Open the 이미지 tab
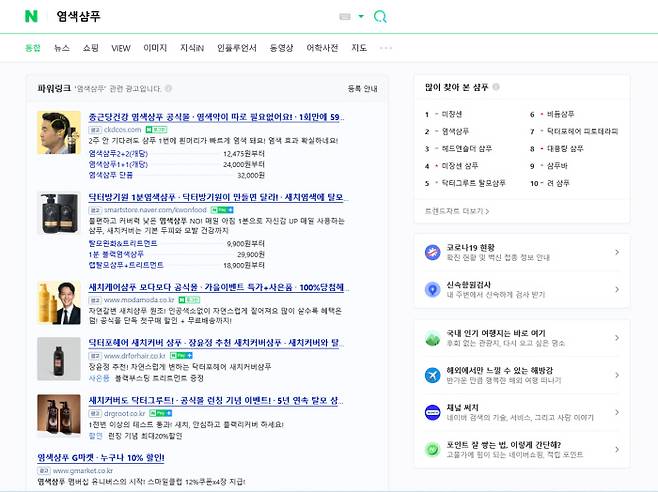658x492 pixels. coord(155,48)
